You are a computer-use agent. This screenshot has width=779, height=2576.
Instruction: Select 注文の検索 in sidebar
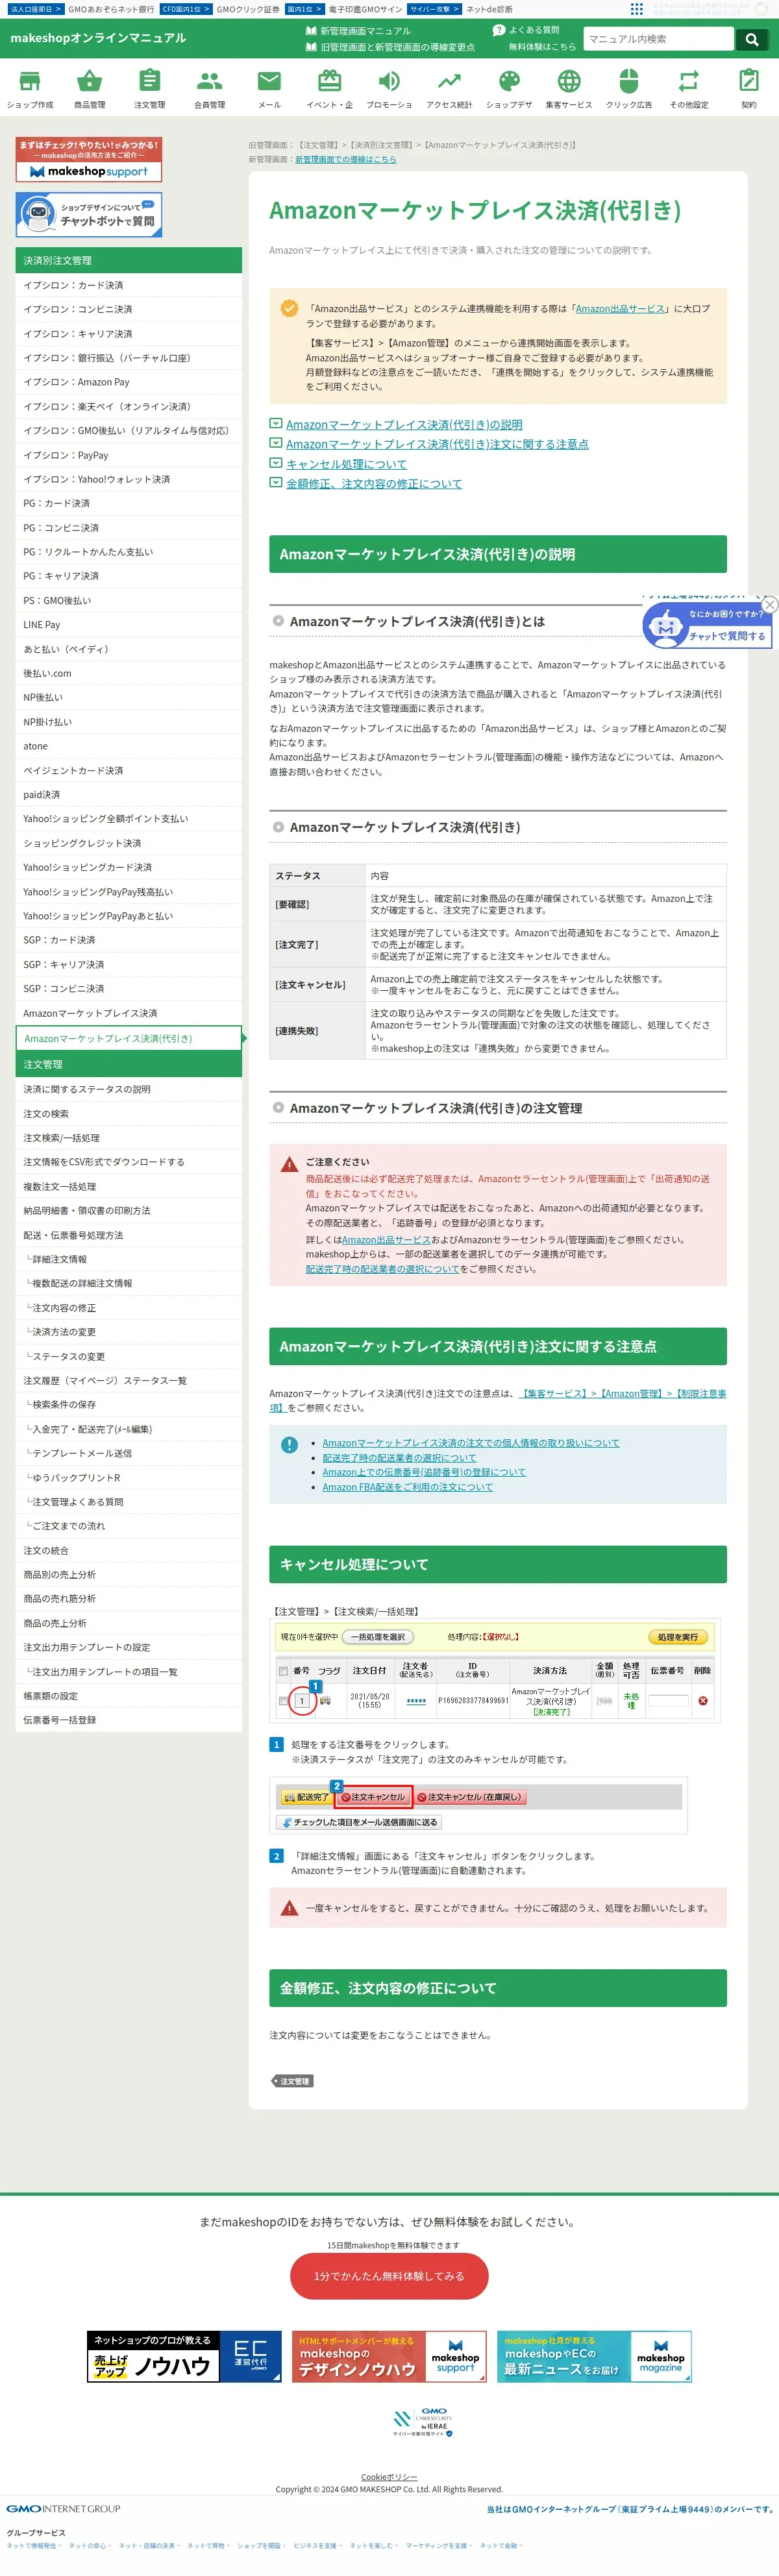[129, 1114]
